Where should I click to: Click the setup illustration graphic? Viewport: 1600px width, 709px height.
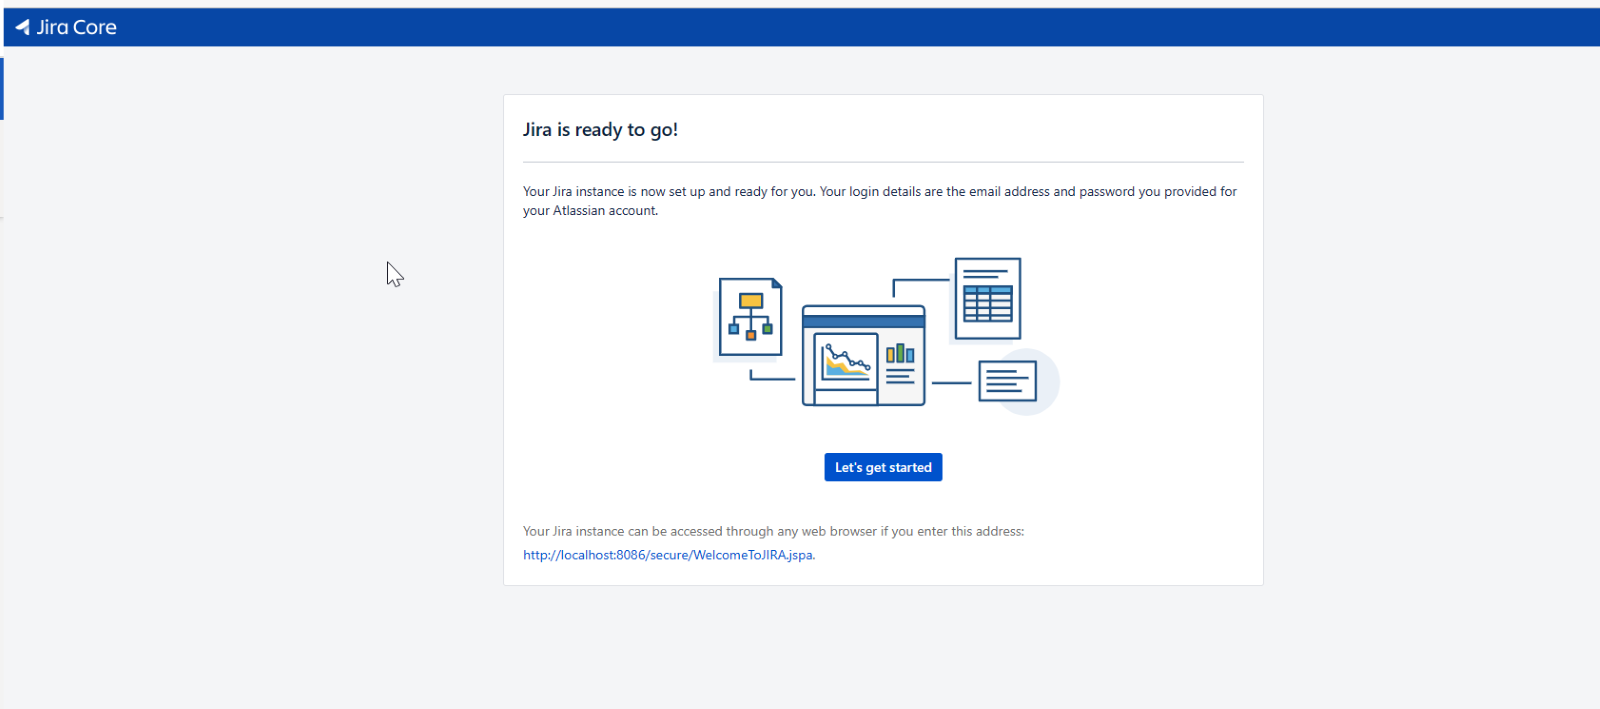[x=885, y=336]
